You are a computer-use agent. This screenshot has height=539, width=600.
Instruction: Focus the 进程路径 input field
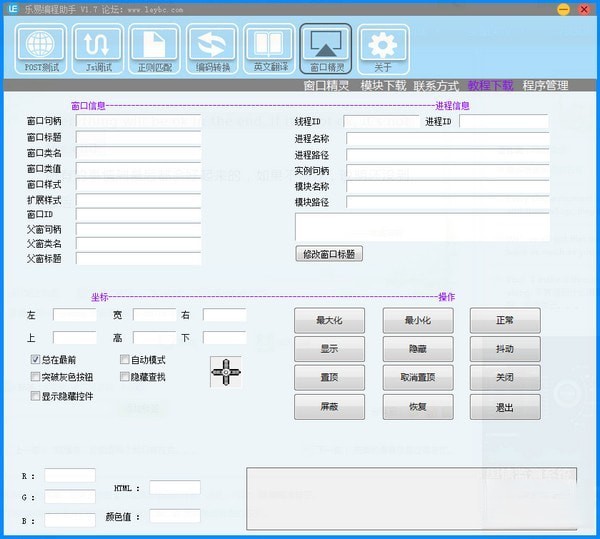pyautogui.click(x=448, y=155)
